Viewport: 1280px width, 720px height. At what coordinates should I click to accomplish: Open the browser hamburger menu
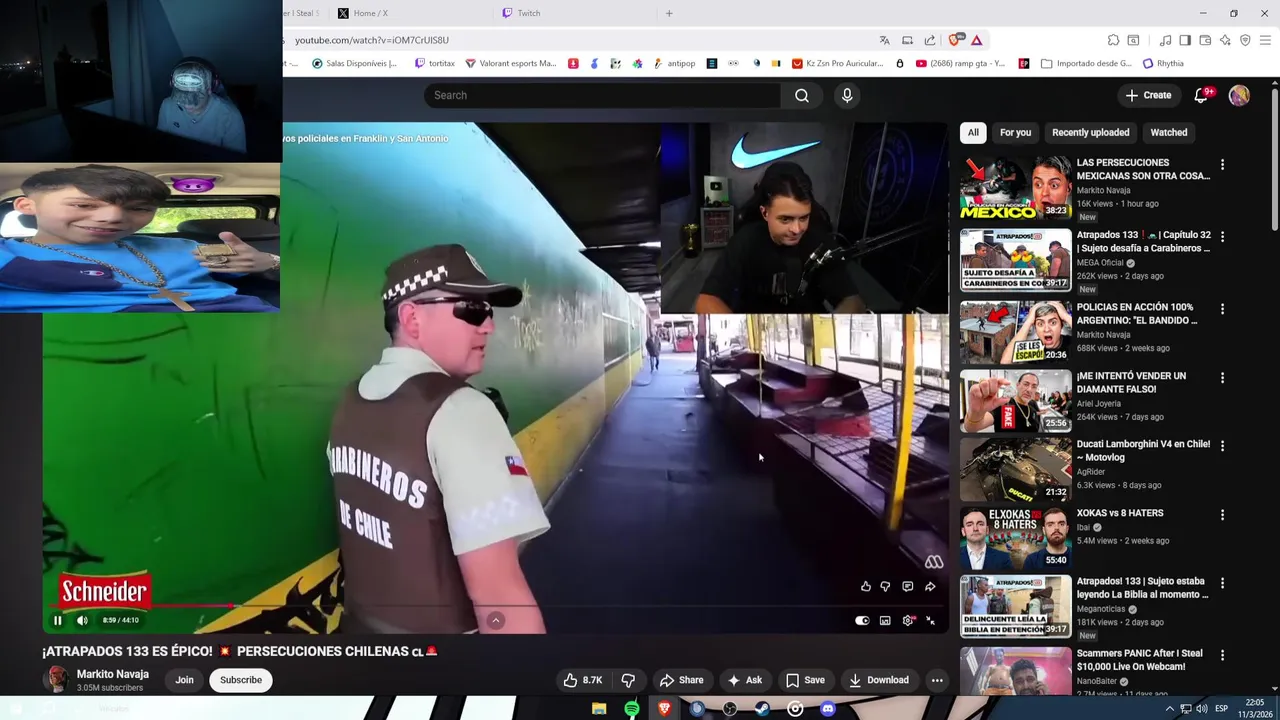coord(1265,40)
